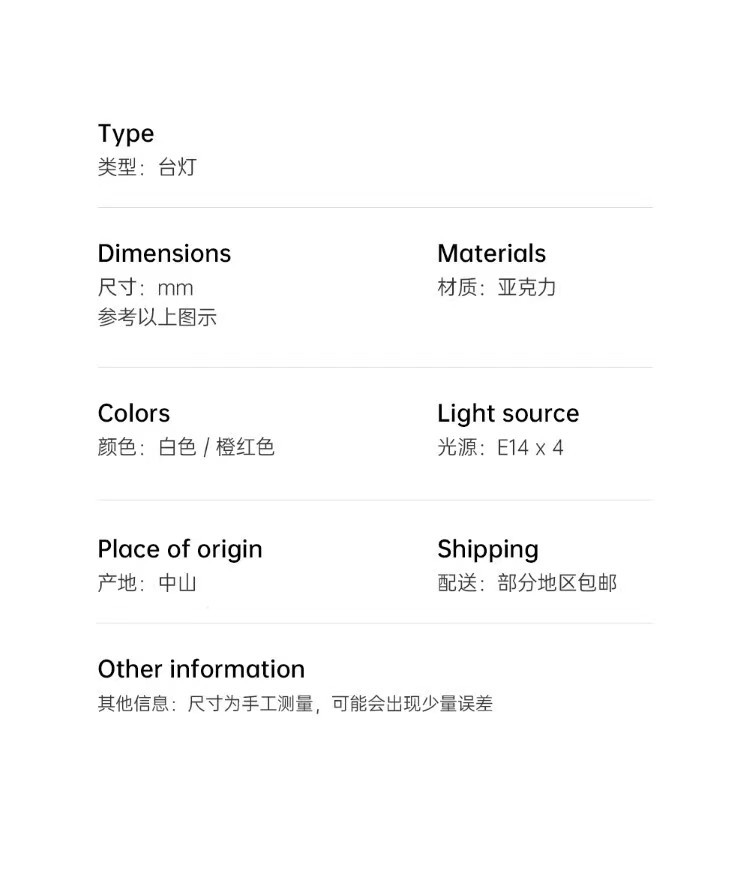Click the Colors heading
750x896 pixels.
tap(134, 414)
